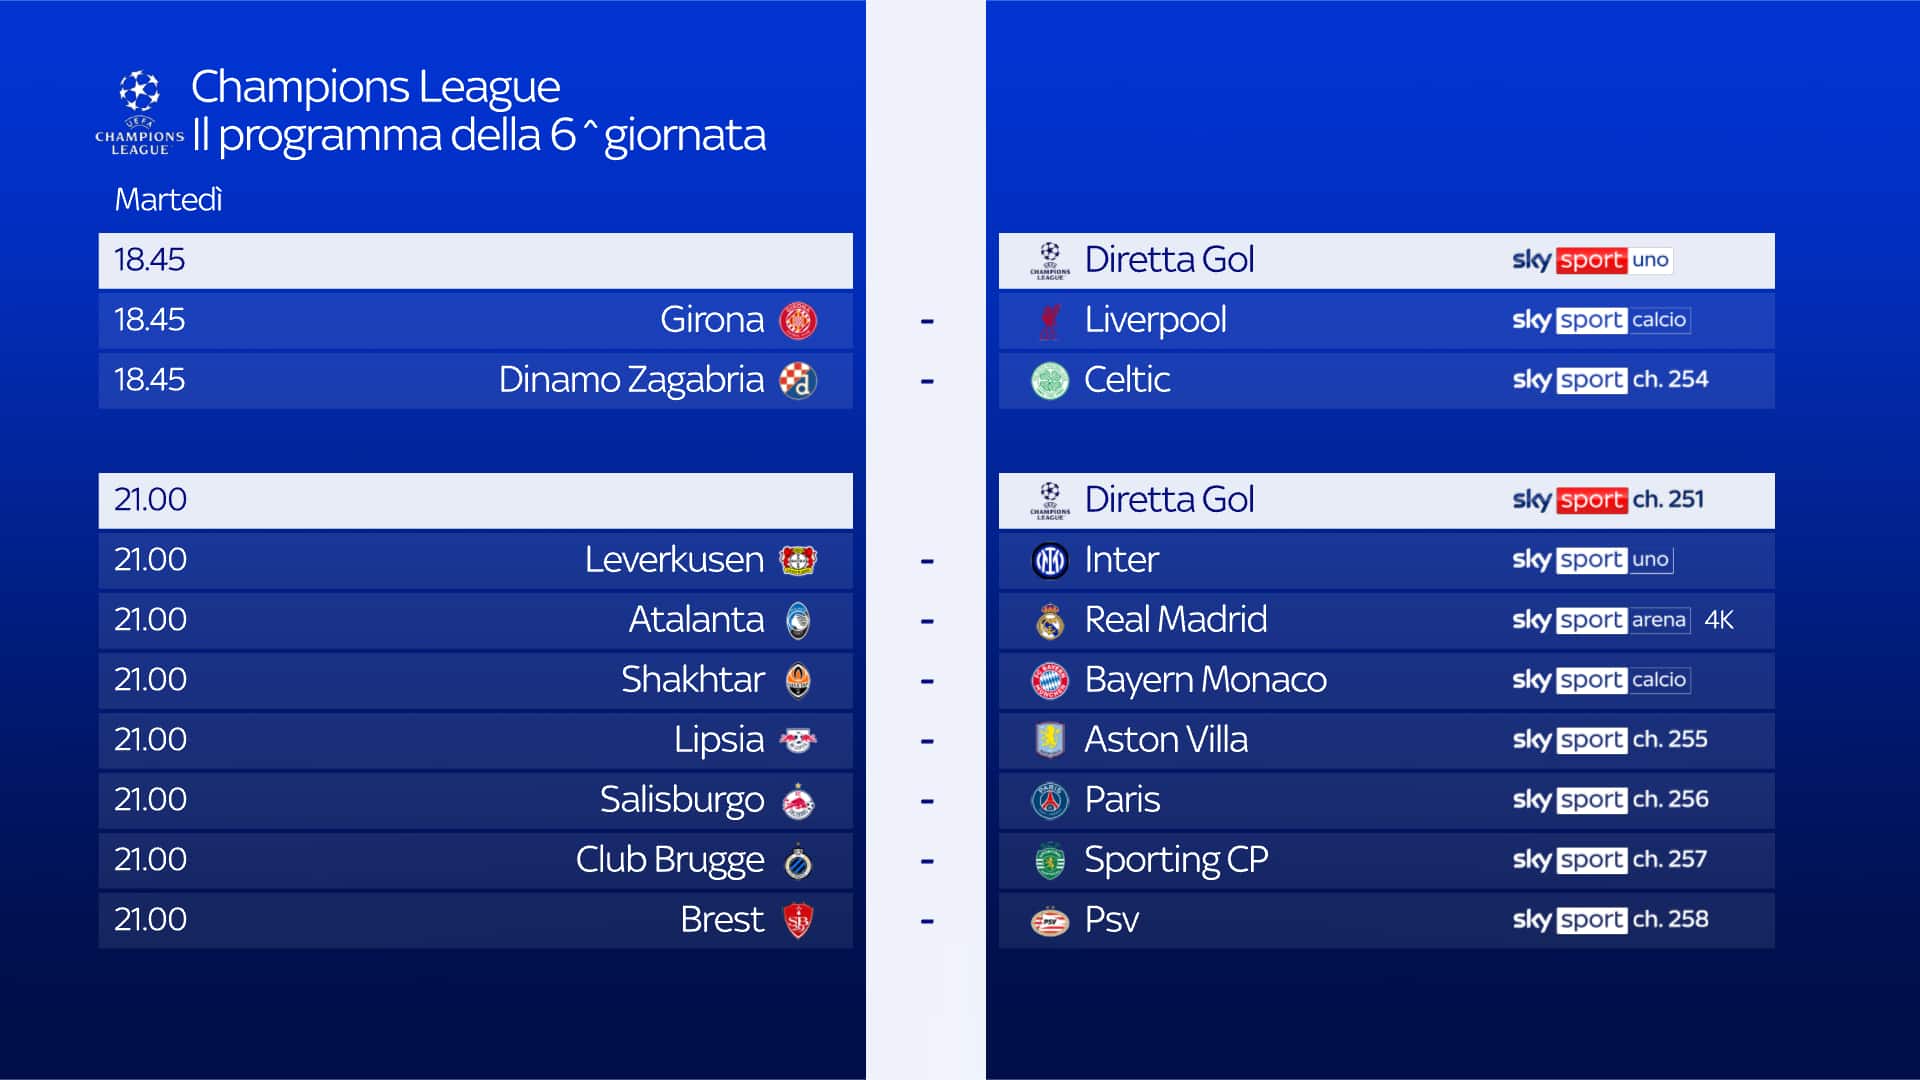
Task: Click the Psv club crest
Action: 1049,920
